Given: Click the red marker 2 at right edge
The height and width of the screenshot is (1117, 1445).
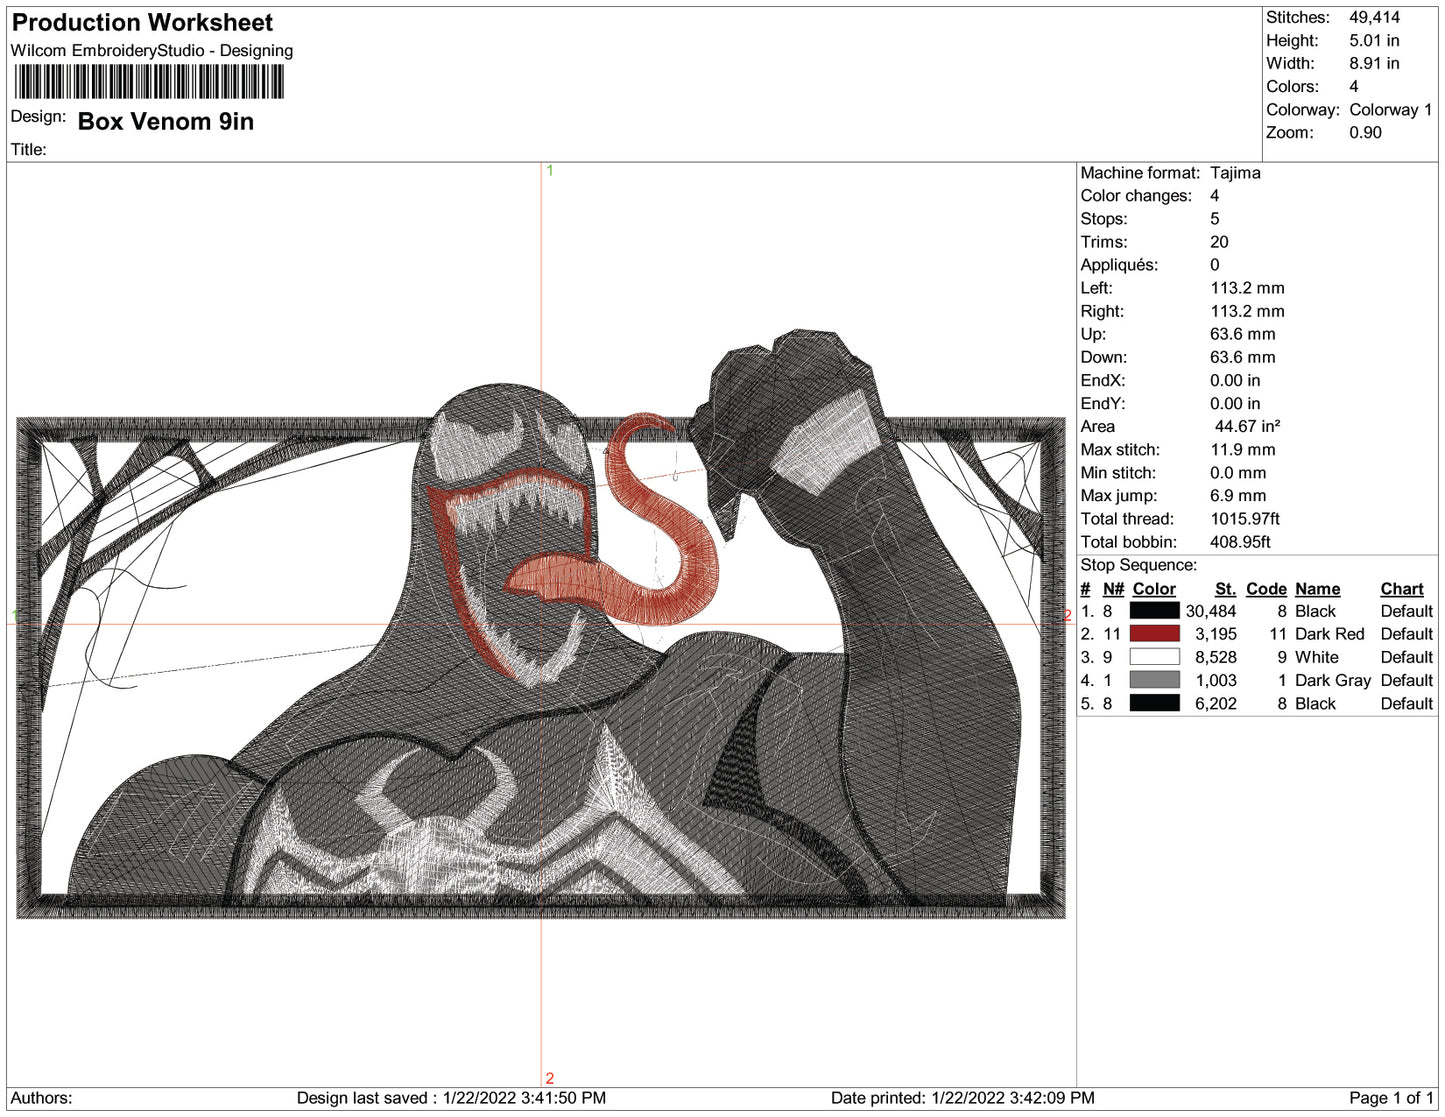Looking at the screenshot, I should coord(1067,615).
